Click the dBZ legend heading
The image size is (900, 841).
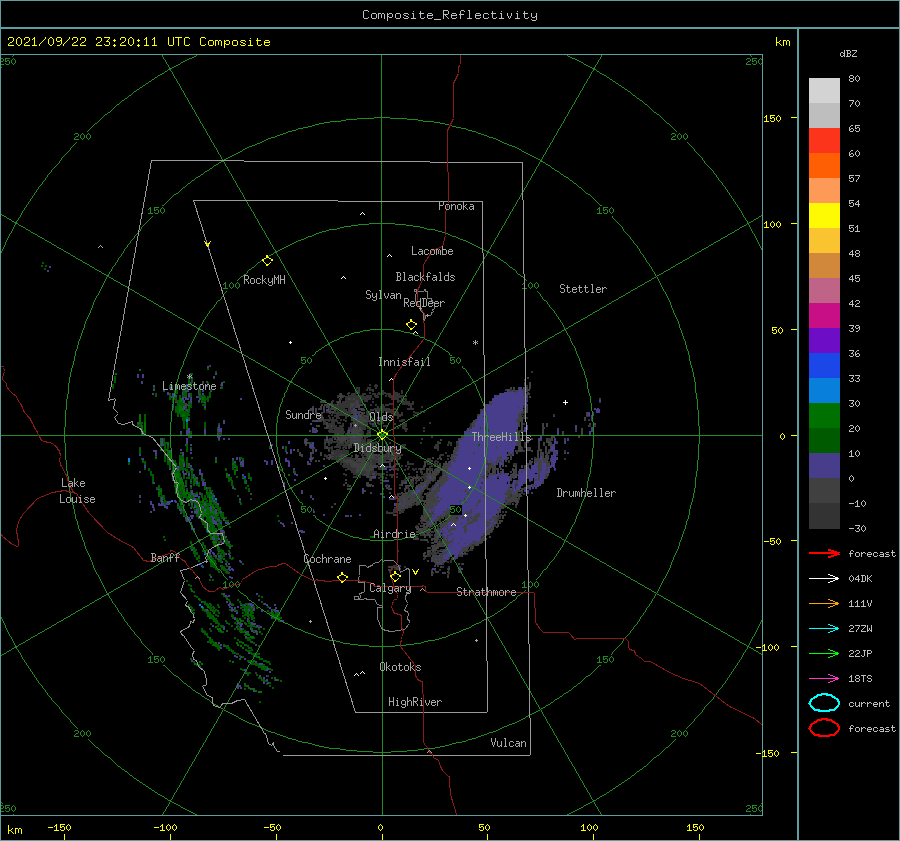coord(848,53)
